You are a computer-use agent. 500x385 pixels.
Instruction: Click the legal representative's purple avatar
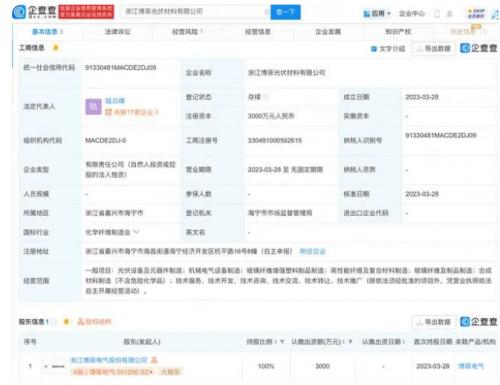[x=93, y=107]
